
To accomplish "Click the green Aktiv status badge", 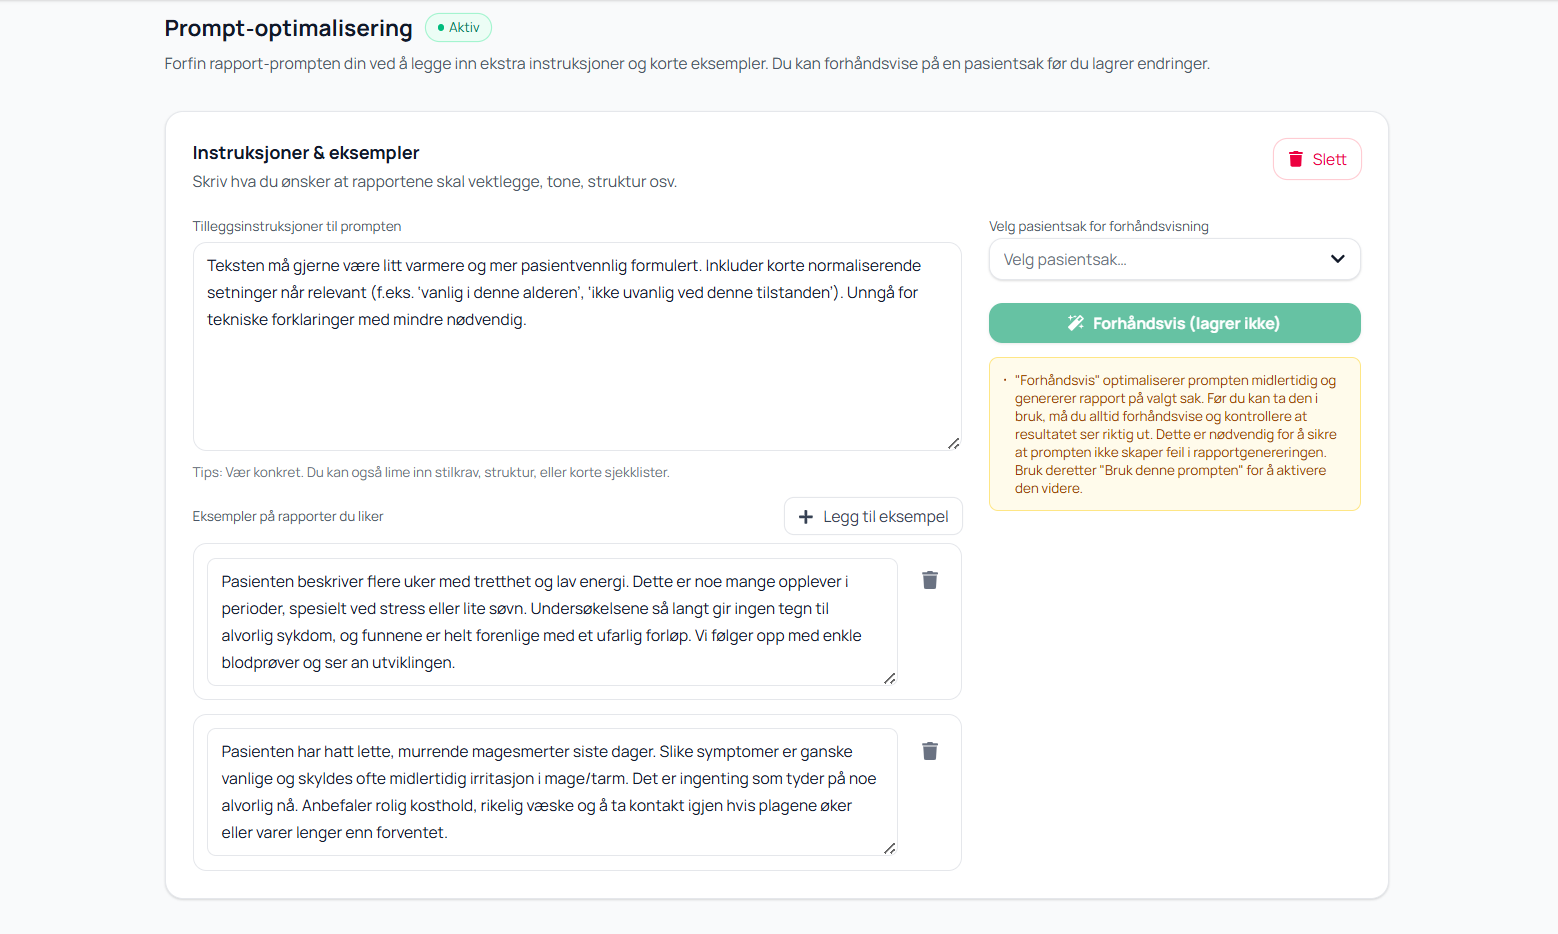I will (x=458, y=28).
